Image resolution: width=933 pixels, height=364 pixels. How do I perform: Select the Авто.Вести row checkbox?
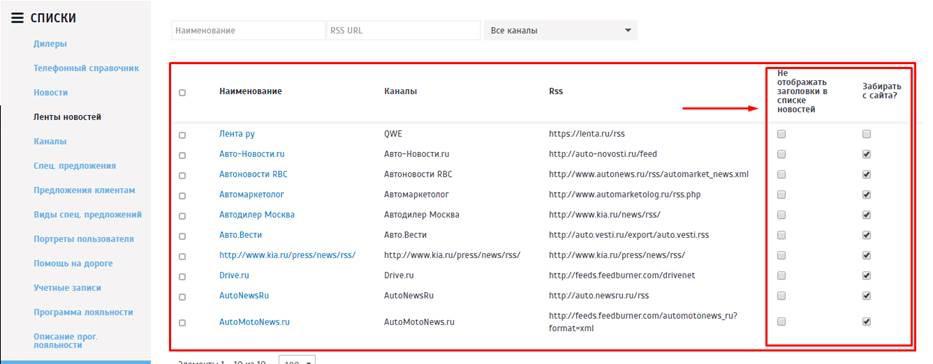[182, 236]
